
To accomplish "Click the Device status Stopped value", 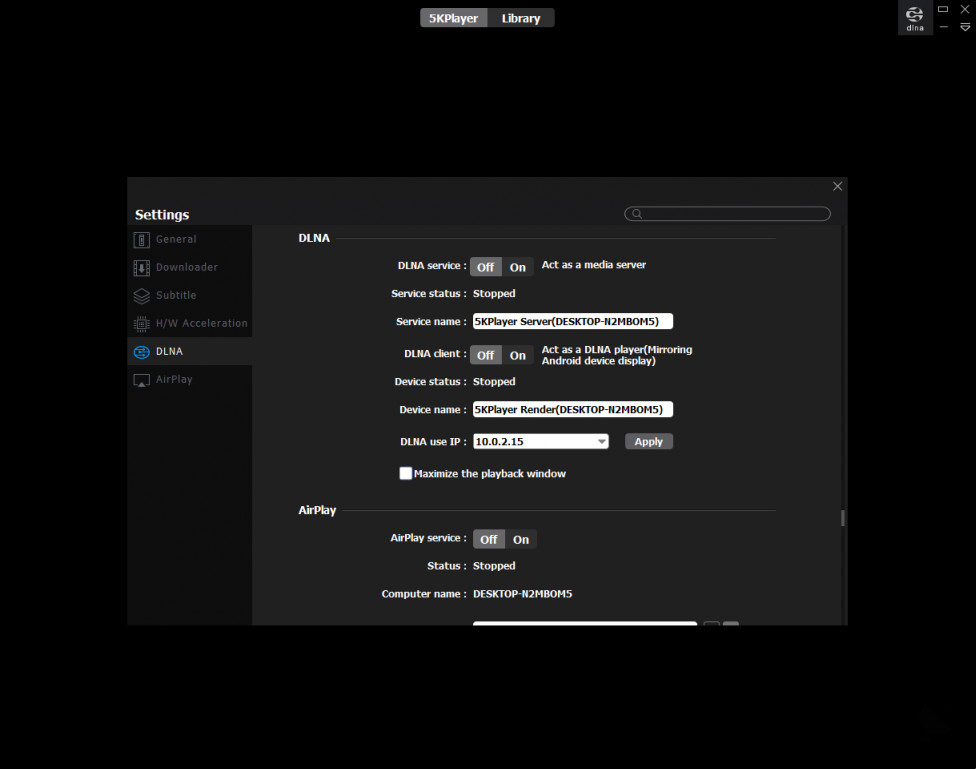I will [x=494, y=381].
